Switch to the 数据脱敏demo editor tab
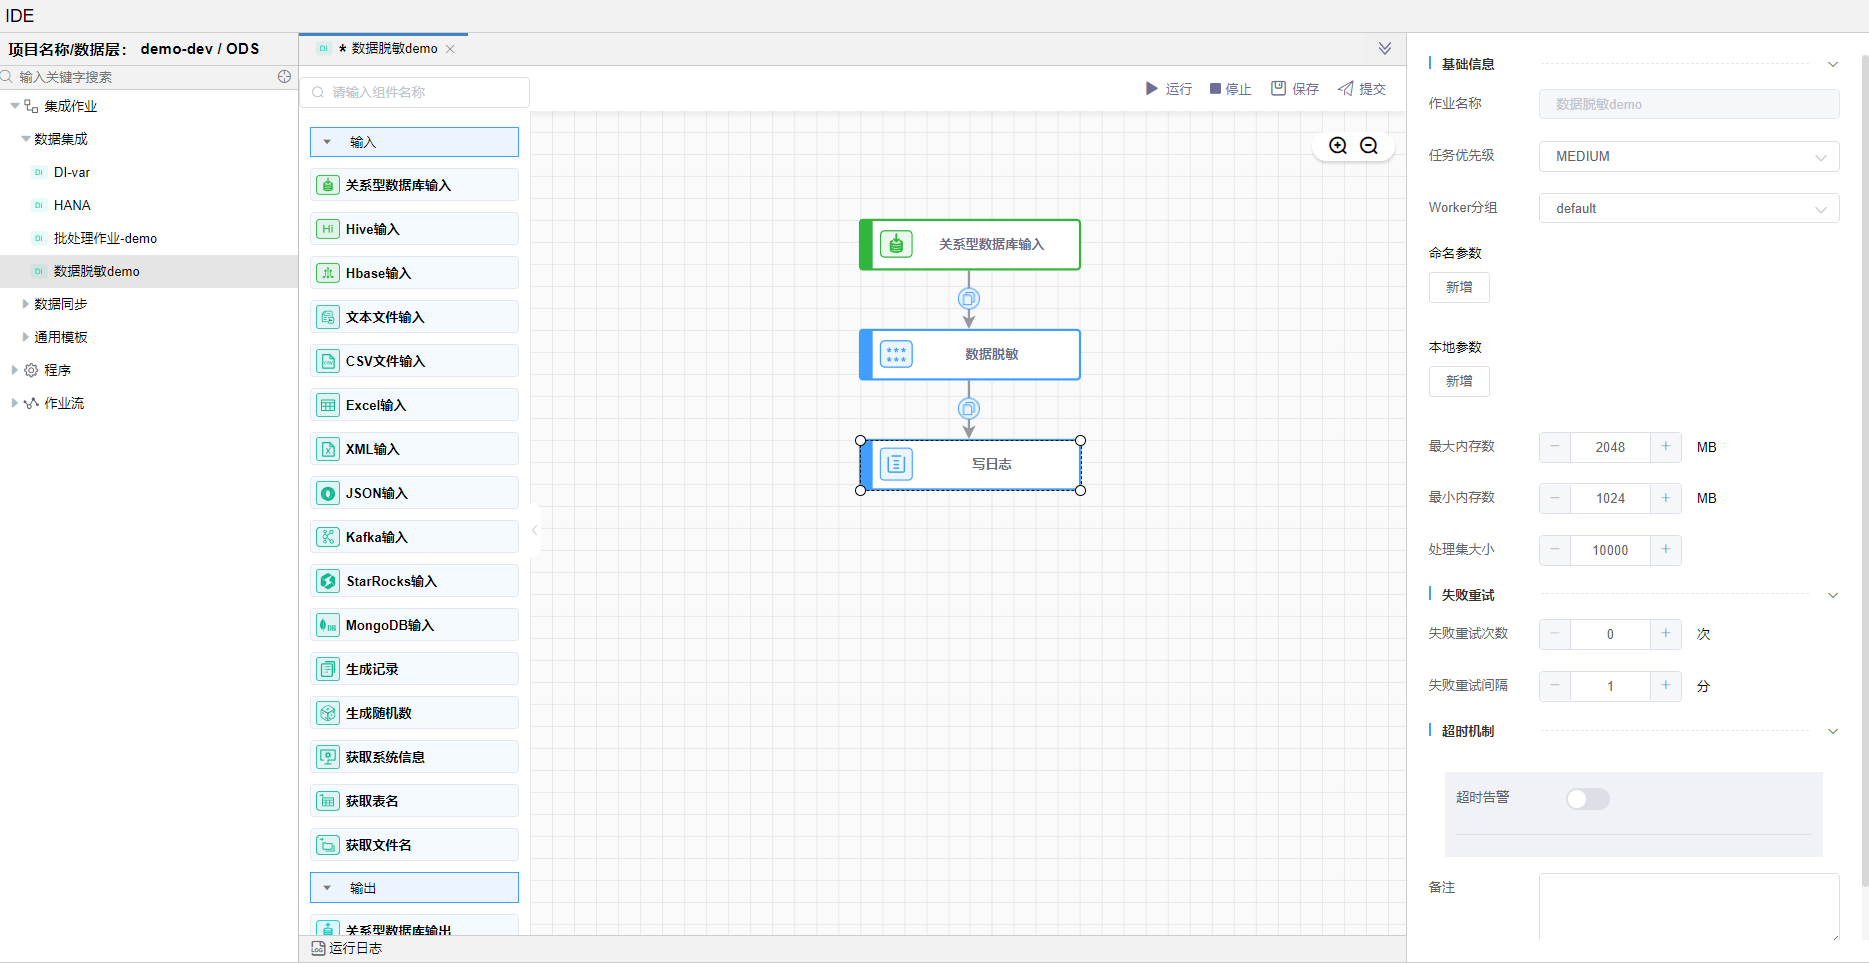The image size is (1869, 963). pos(393,49)
